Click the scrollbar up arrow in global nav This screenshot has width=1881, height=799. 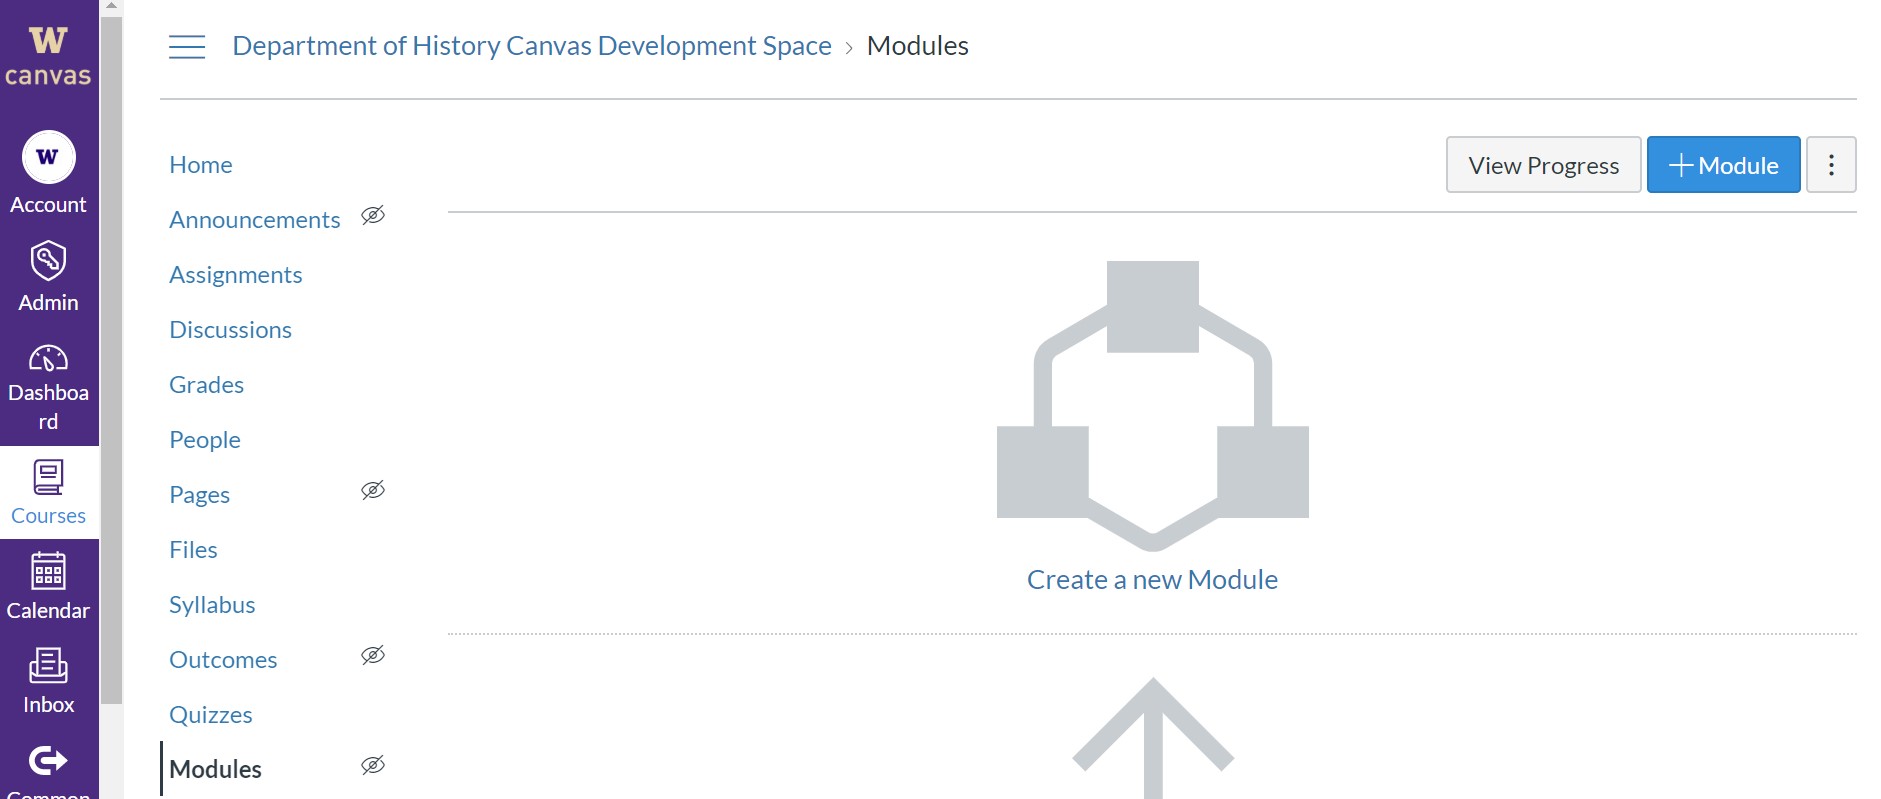[x=111, y=6]
